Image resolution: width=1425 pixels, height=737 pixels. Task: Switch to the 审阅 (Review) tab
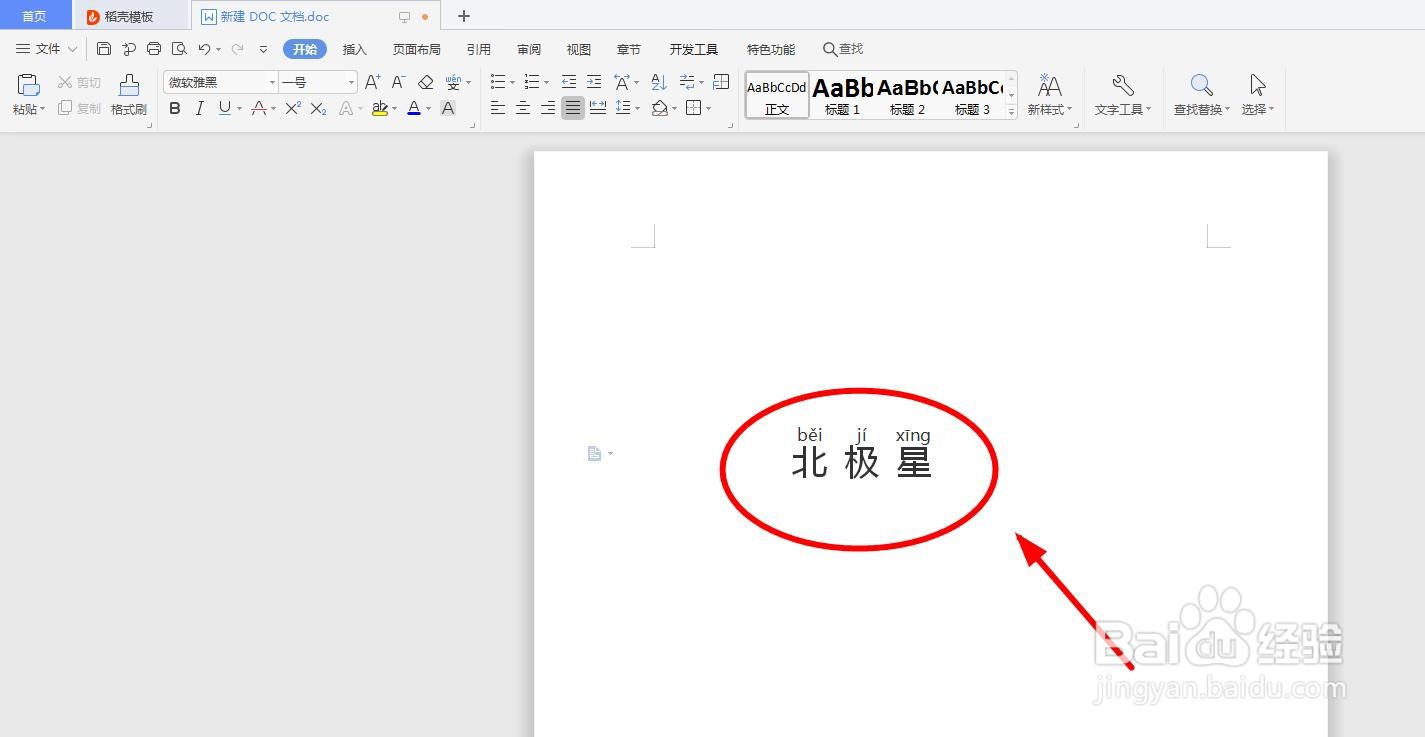click(x=529, y=49)
